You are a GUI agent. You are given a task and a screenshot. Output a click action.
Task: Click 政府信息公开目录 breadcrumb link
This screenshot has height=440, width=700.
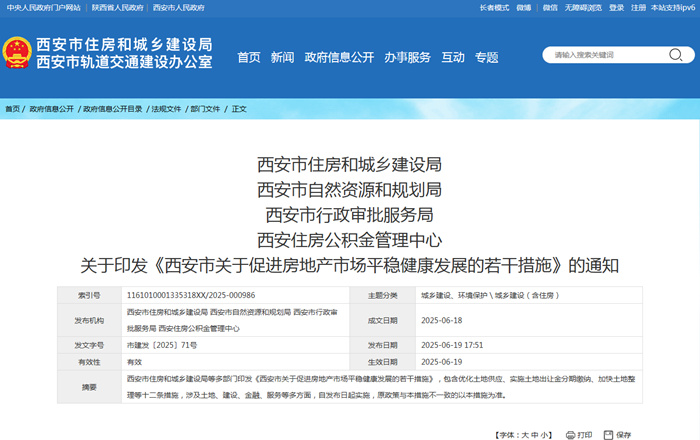113,108
